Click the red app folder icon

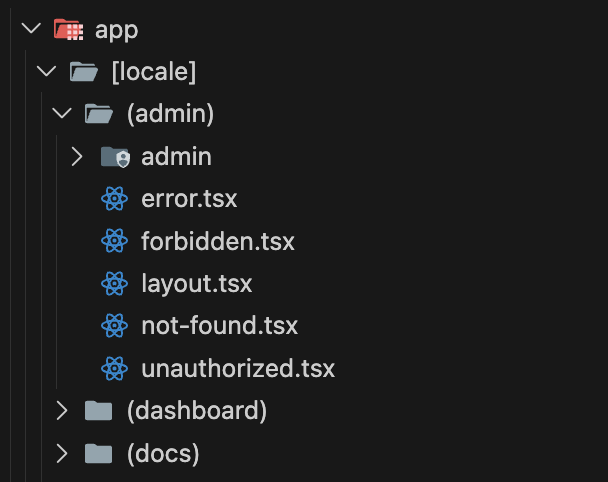point(68,30)
